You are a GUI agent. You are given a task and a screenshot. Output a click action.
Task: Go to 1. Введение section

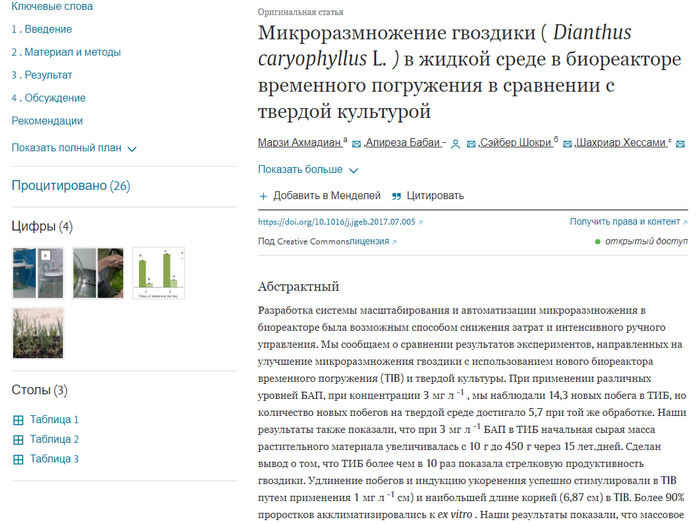click(42, 29)
